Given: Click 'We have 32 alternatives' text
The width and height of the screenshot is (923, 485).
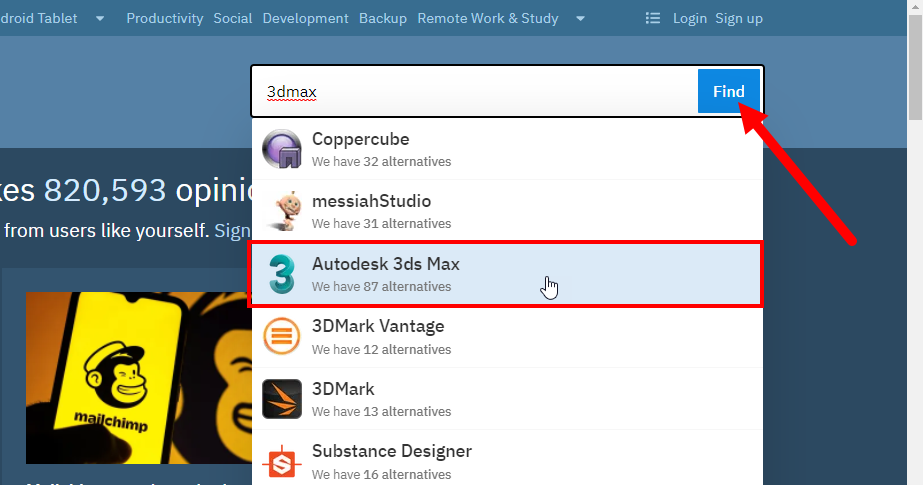Looking at the screenshot, I should [x=381, y=161].
